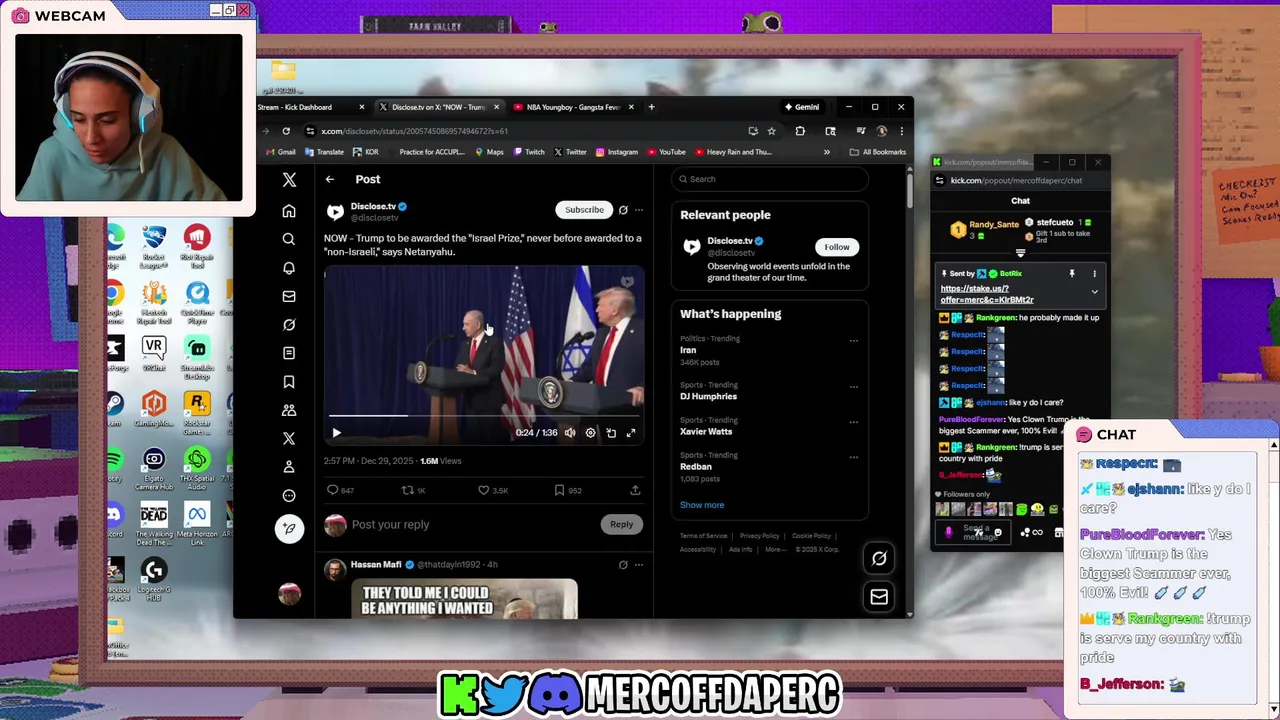Click Show more under trends
The height and width of the screenshot is (720, 1280).
[x=702, y=505]
